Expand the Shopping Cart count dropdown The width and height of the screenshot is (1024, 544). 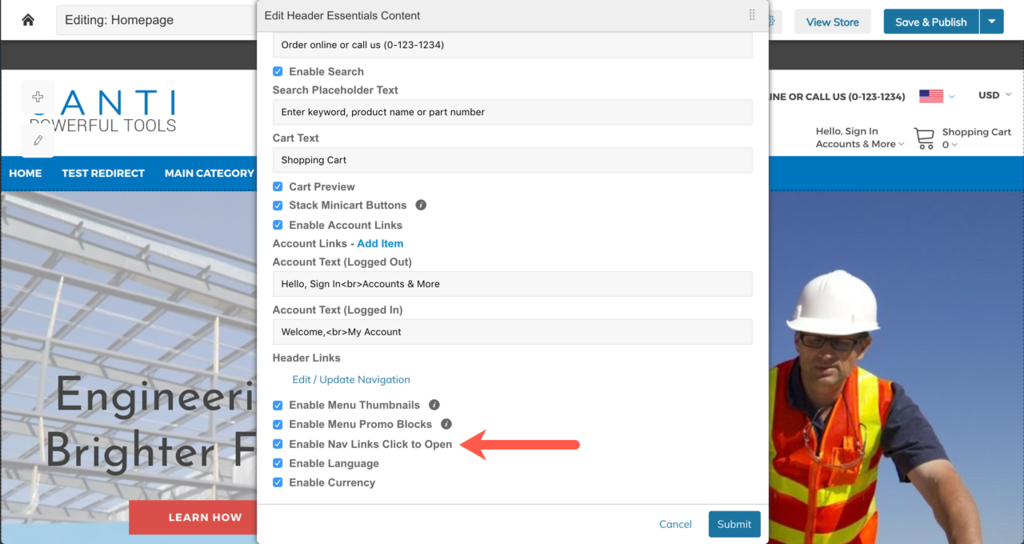[x=950, y=145]
